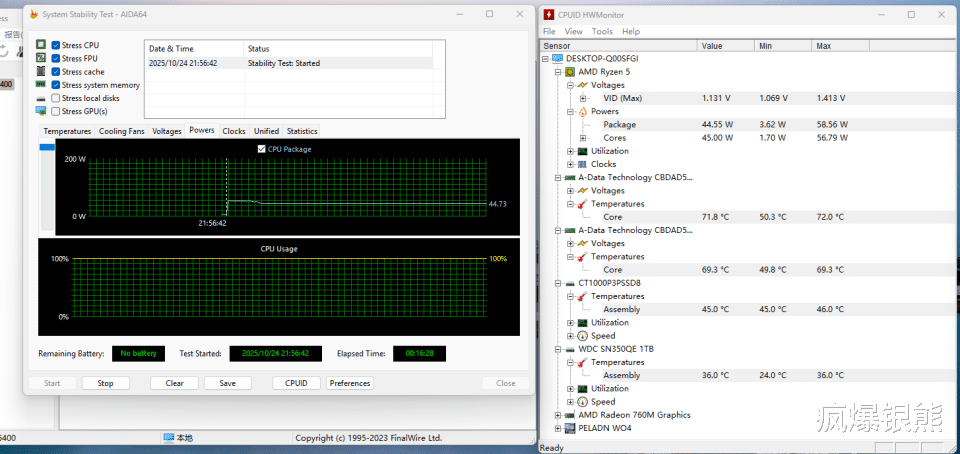The image size is (960, 454).
Task: Click the AMD Ryzen 5 Clocks icon
Action: click(582, 164)
